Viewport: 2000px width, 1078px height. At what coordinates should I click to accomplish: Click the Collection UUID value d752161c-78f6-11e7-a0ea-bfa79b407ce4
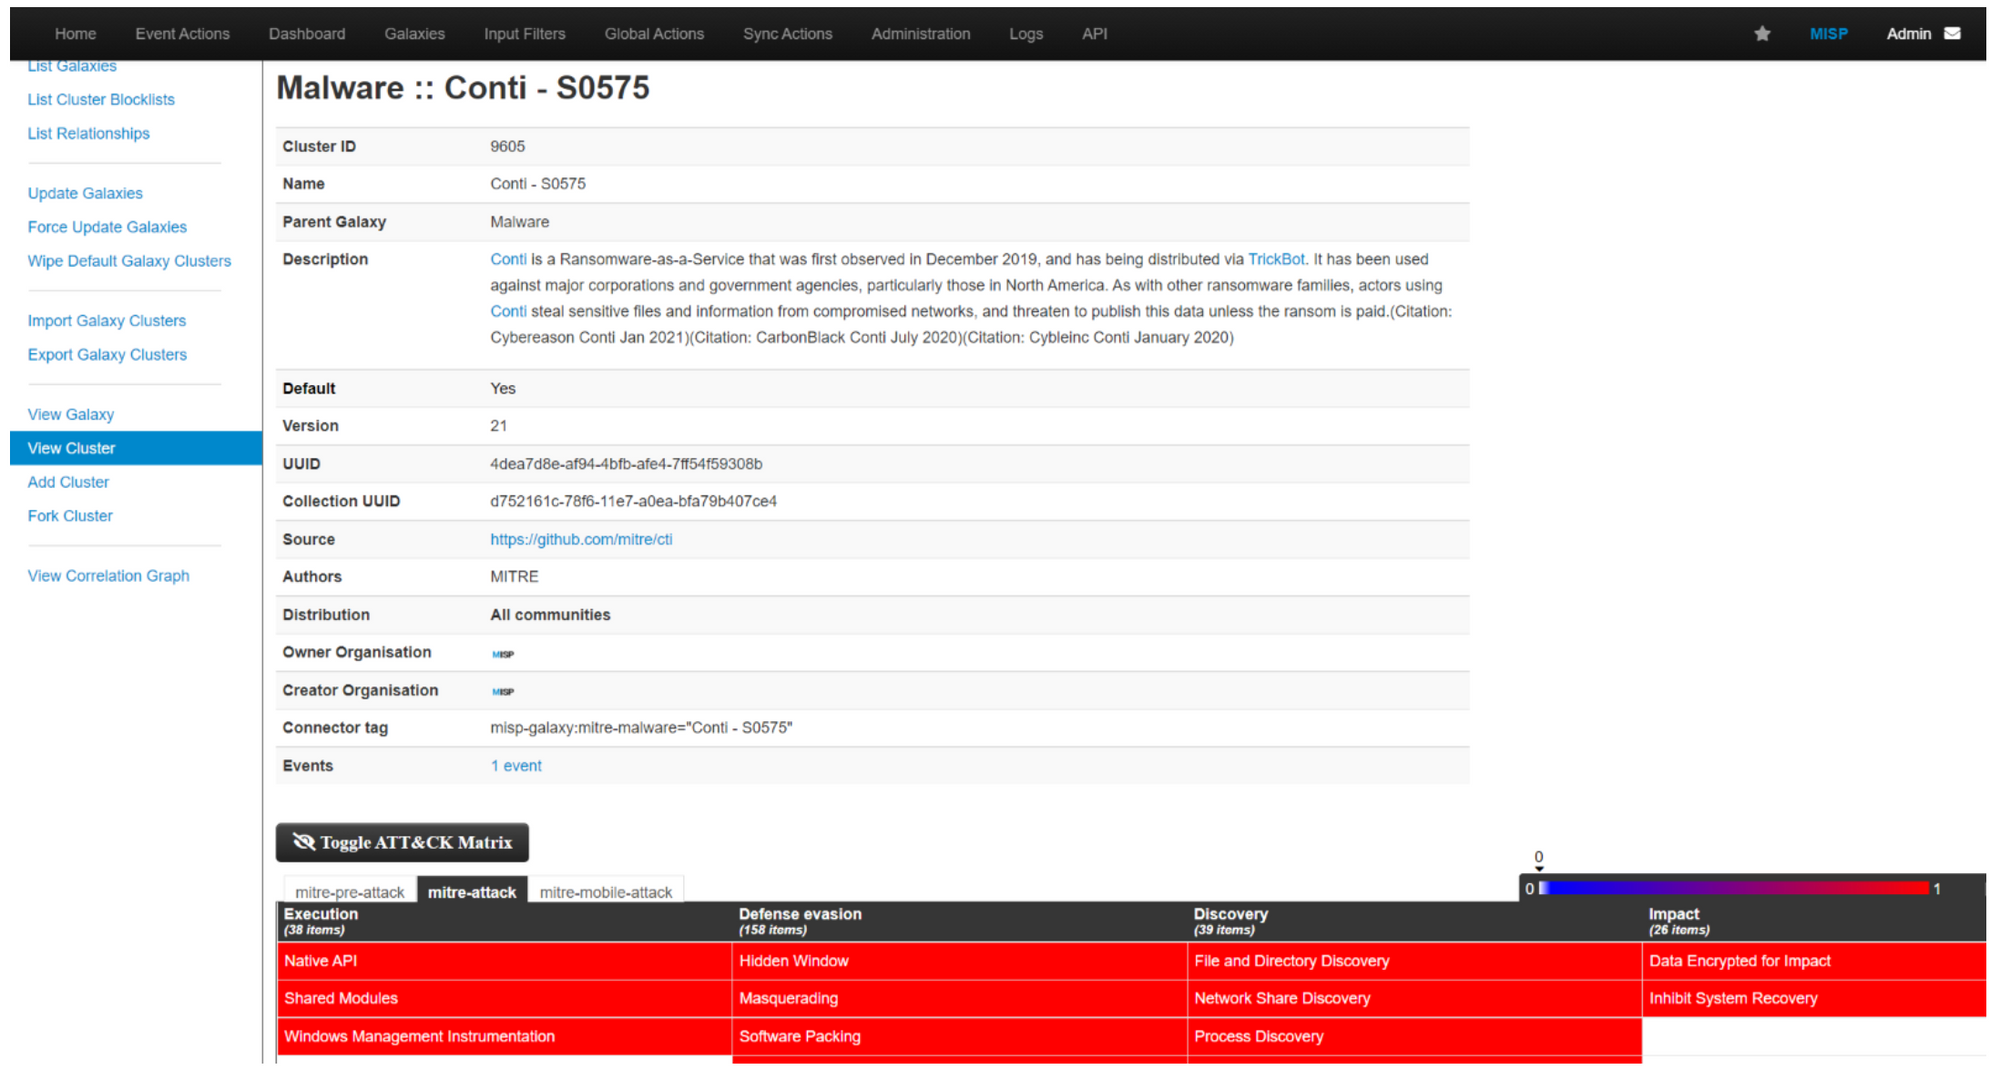pyautogui.click(x=633, y=502)
